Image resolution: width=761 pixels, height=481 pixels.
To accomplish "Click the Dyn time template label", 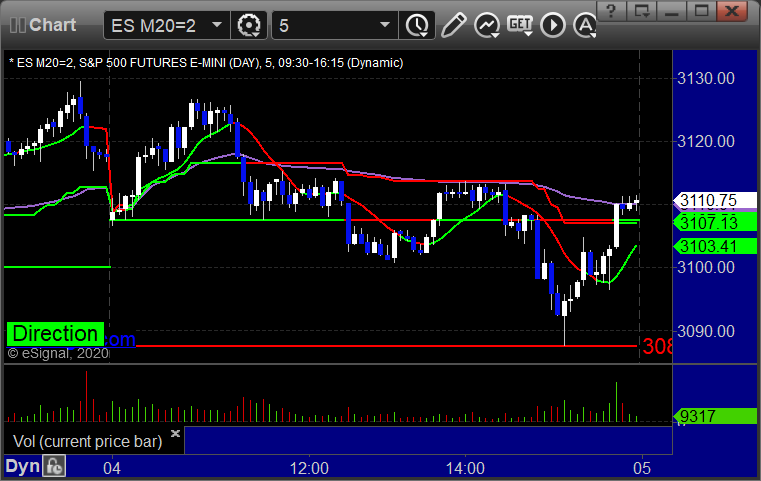I will pyautogui.click(x=22, y=466).
